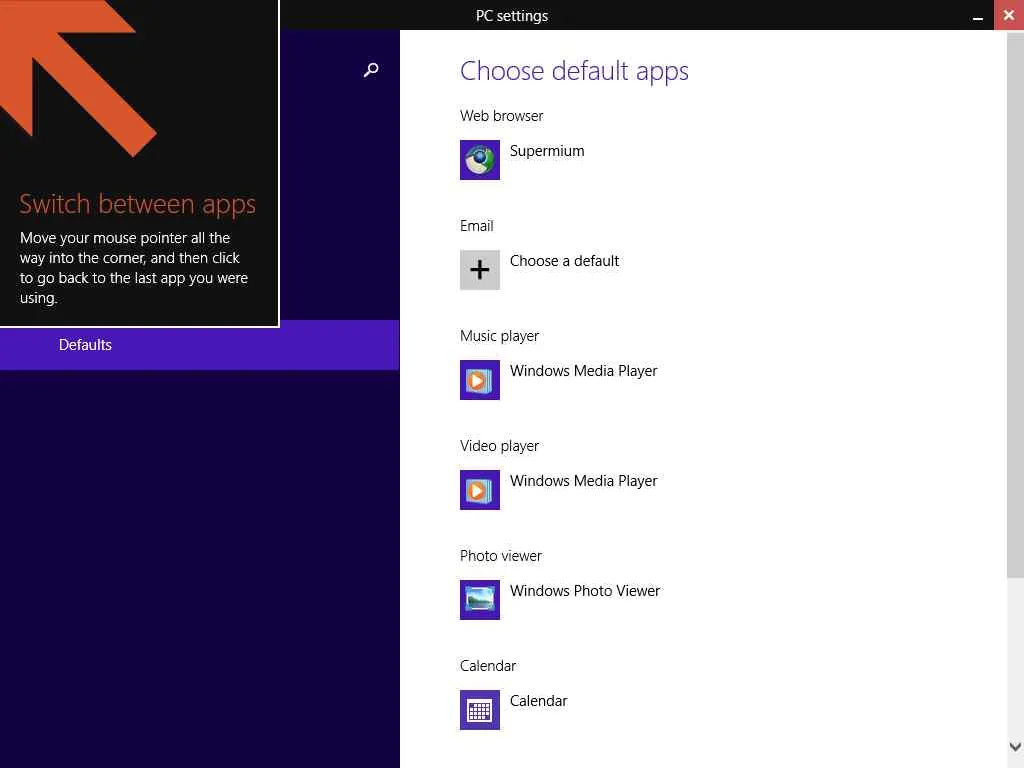Screen dimensions: 1024x768
Task: Click the Calendar app icon
Action: [479, 710]
